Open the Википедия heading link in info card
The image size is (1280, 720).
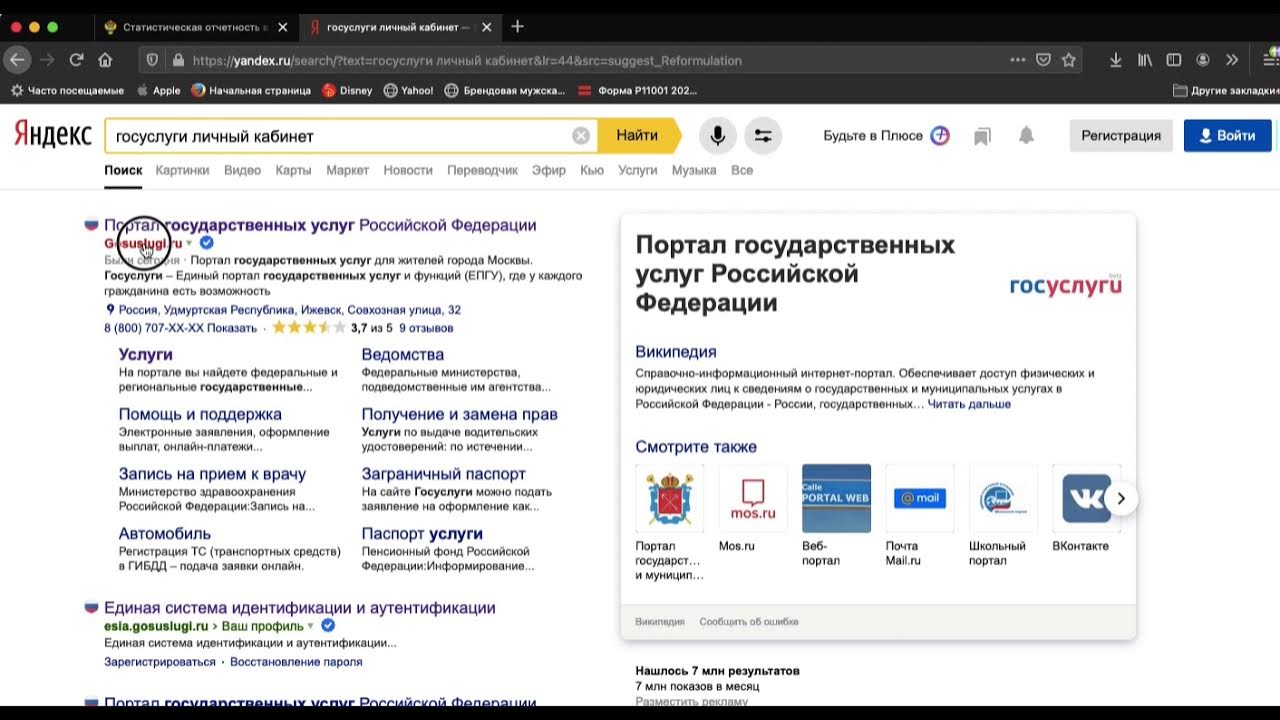pyautogui.click(x=676, y=352)
